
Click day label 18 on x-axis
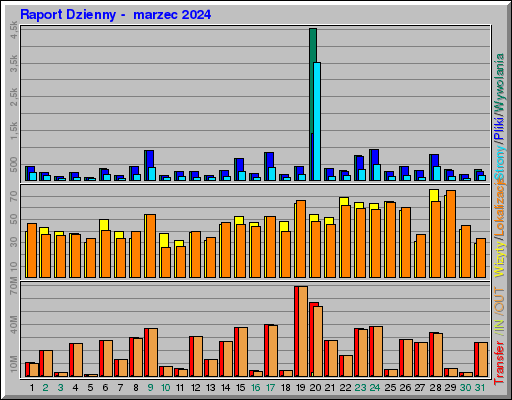[x=286, y=388]
